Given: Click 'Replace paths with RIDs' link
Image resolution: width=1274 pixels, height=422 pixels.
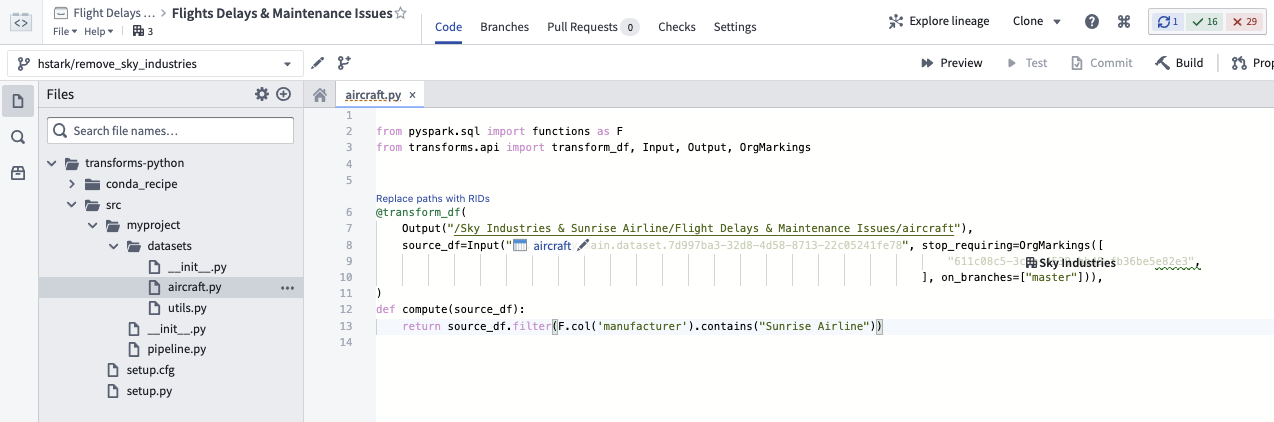Looking at the screenshot, I should tap(433, 199).
